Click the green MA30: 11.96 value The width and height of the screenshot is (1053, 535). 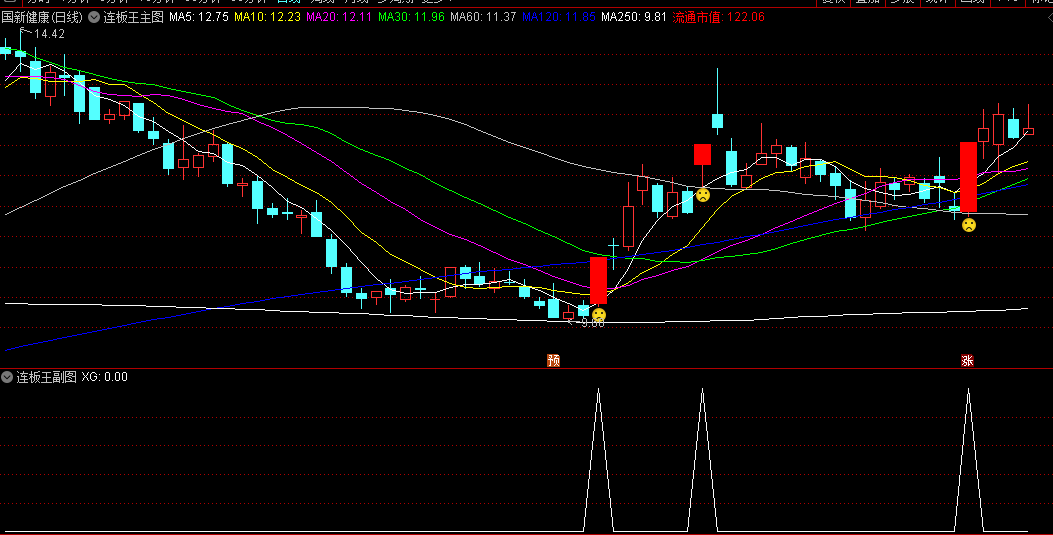tap(411, 17)
